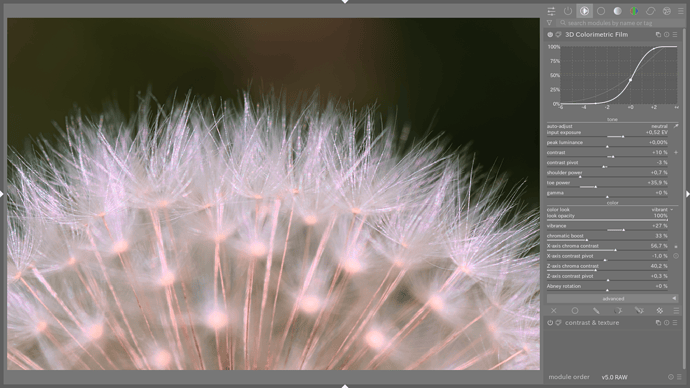Collapse module filter triangle beside search box
The image size is (690, 388).
(x=549, y=22)
